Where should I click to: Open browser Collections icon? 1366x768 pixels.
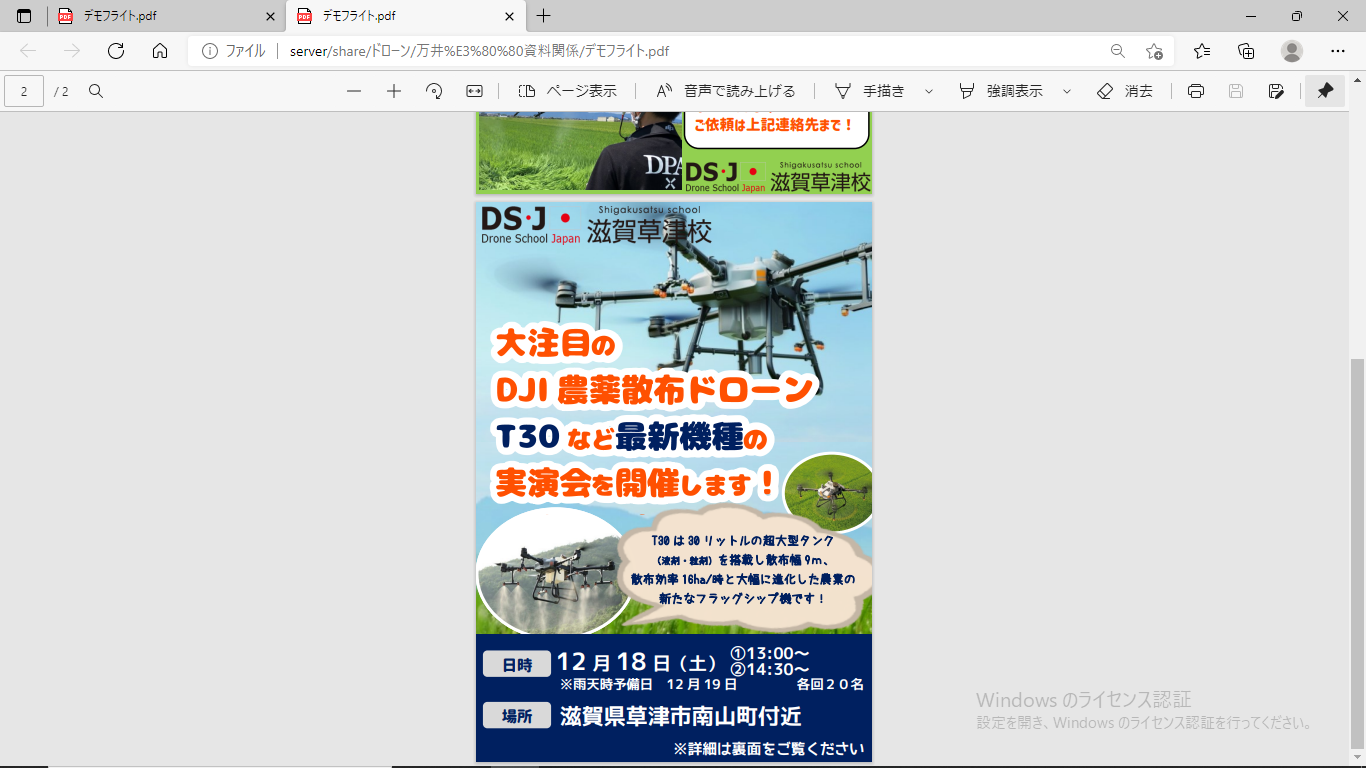[1246, 51]
